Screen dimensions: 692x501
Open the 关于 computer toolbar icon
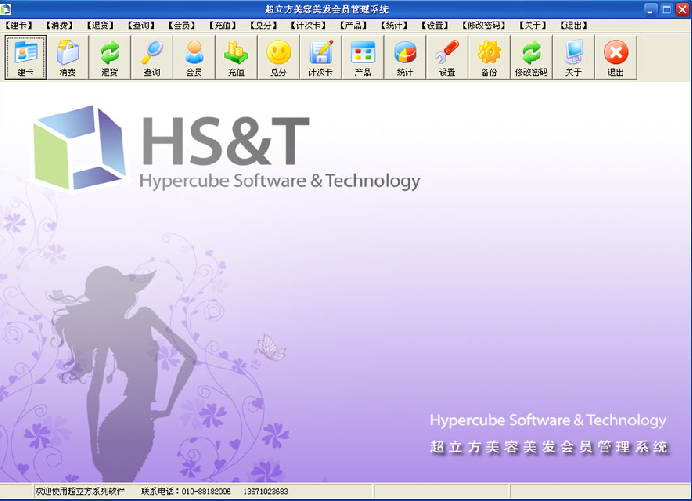[x=574, y=58]
